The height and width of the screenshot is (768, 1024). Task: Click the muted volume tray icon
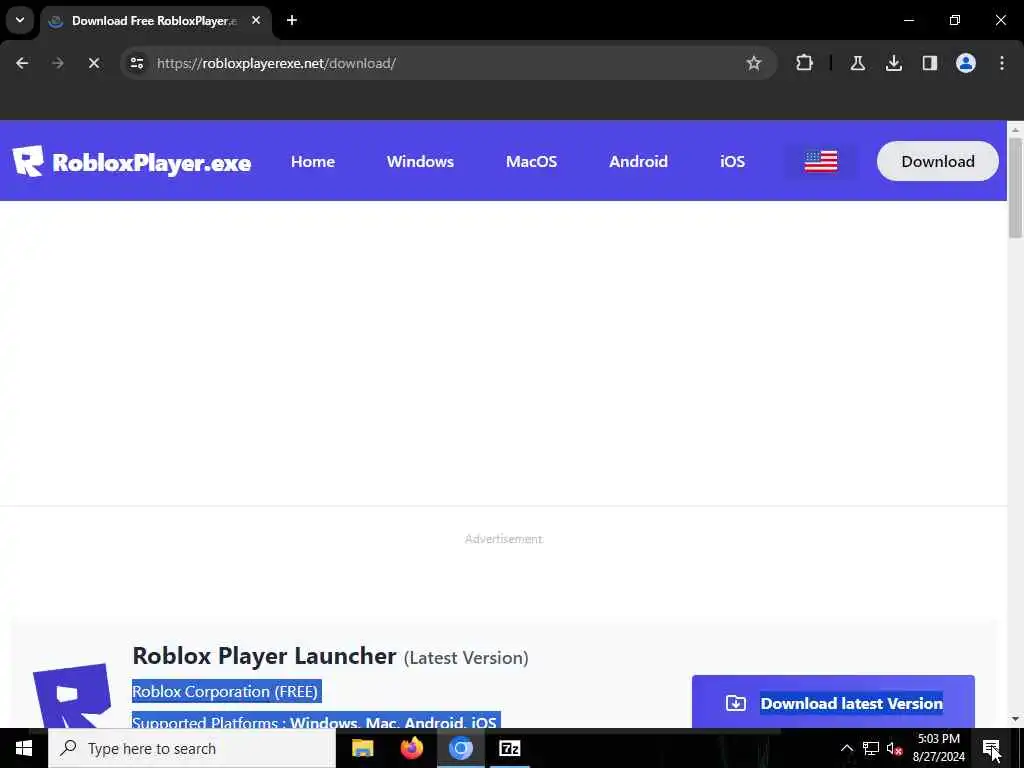click(x=894, y=748)
